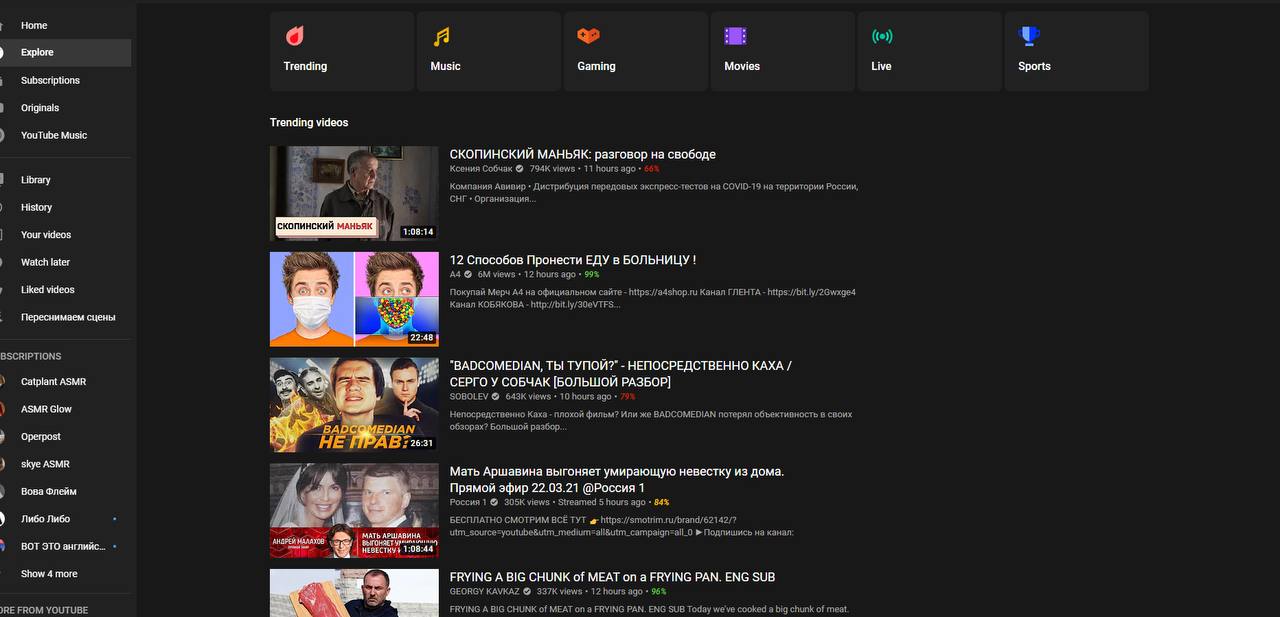Open the Movies film strip icon
1280x617 pixels.
(x=735, y=36)
